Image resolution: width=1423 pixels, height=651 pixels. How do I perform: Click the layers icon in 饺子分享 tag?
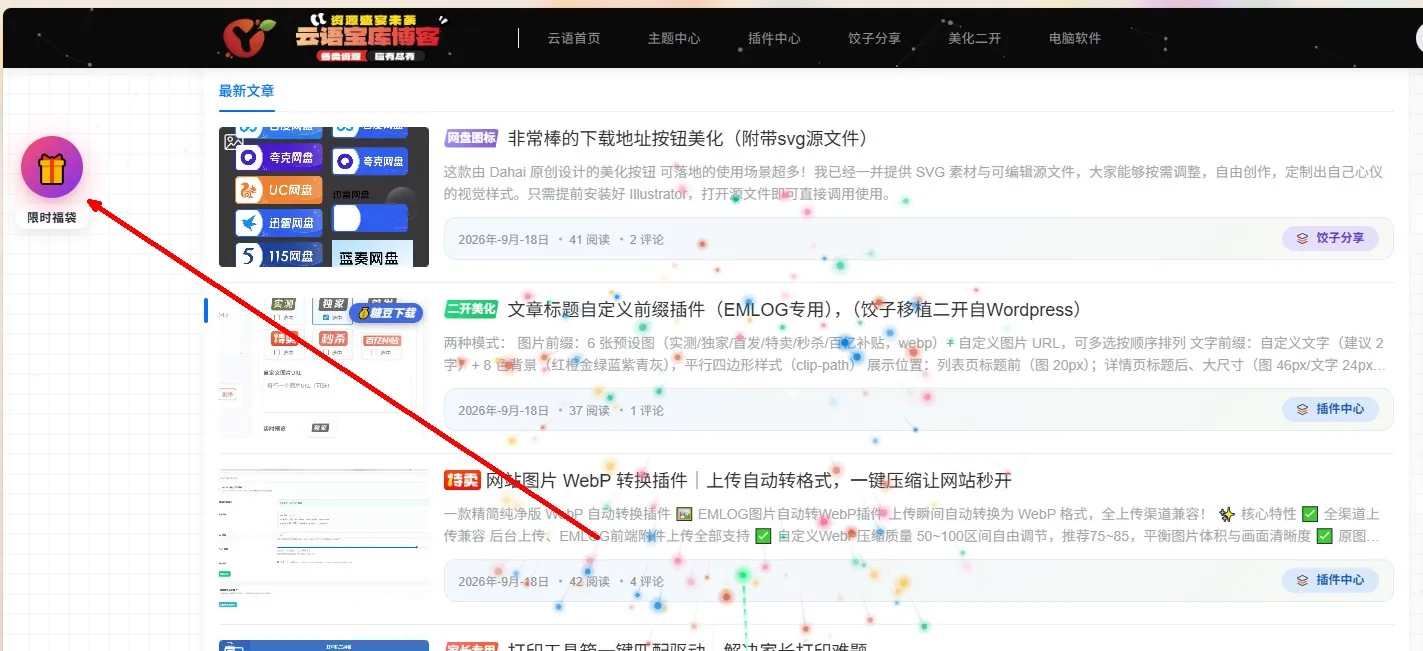pos(1302,239)
